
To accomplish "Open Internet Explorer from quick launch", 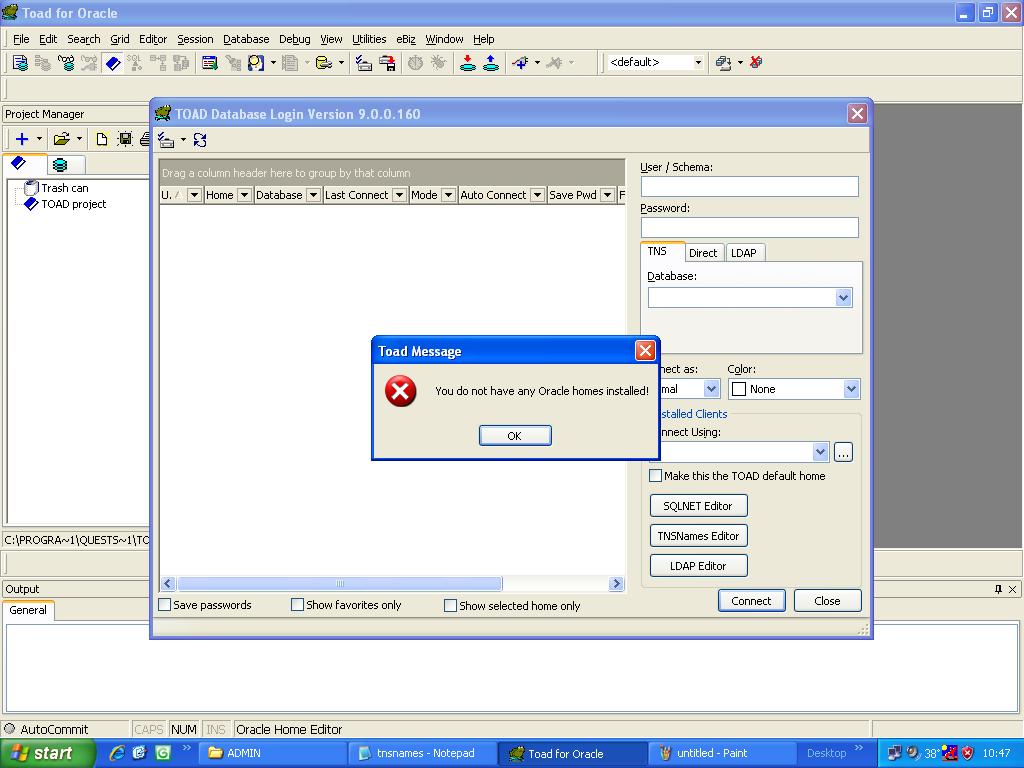I will coord(117,753).
